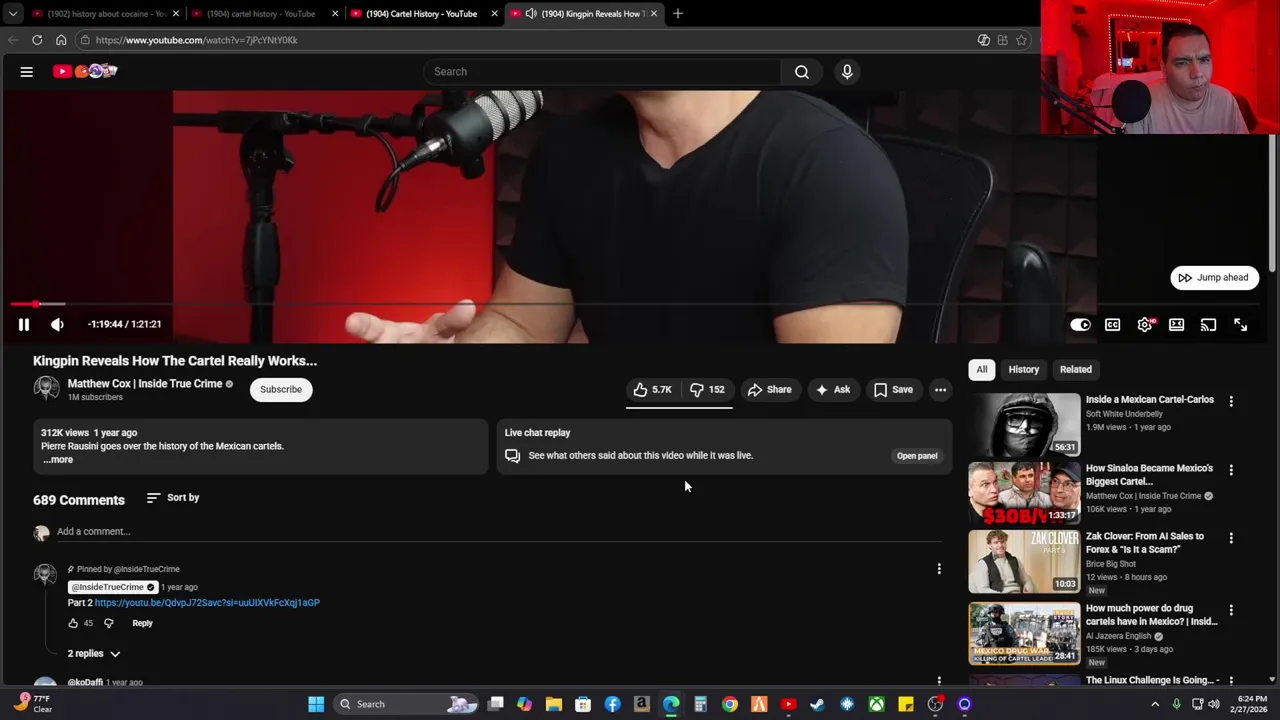Select the All filter chip
Image resolution: width=1280 pixels, height=720 pixels.
click(982, 369)
